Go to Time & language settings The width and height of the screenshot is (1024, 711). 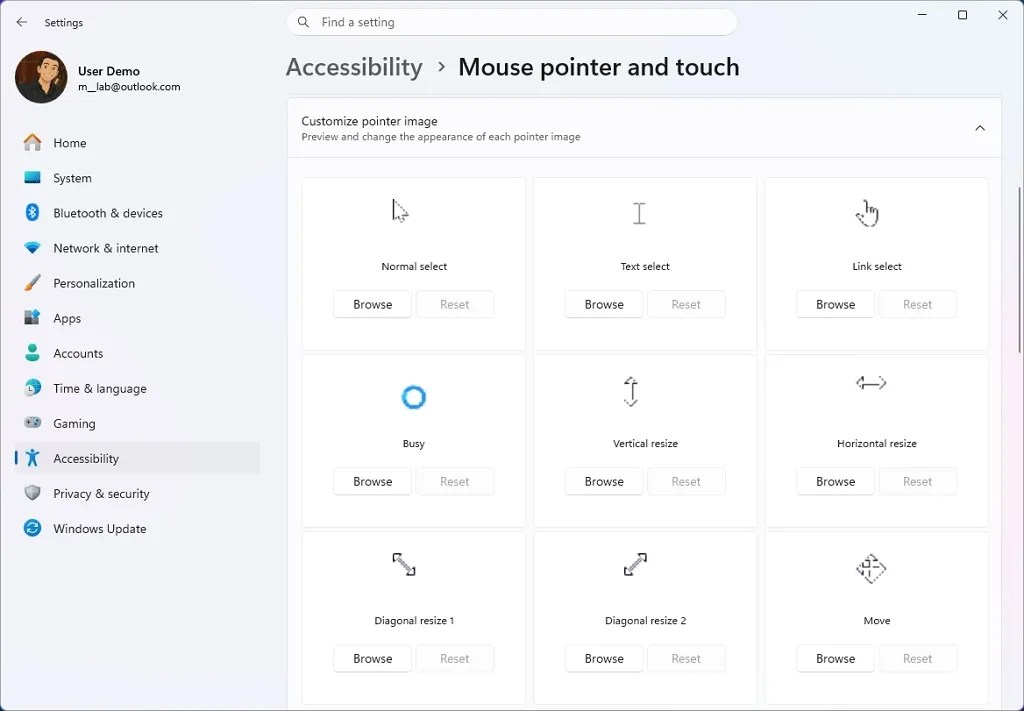tap(137, 388)
